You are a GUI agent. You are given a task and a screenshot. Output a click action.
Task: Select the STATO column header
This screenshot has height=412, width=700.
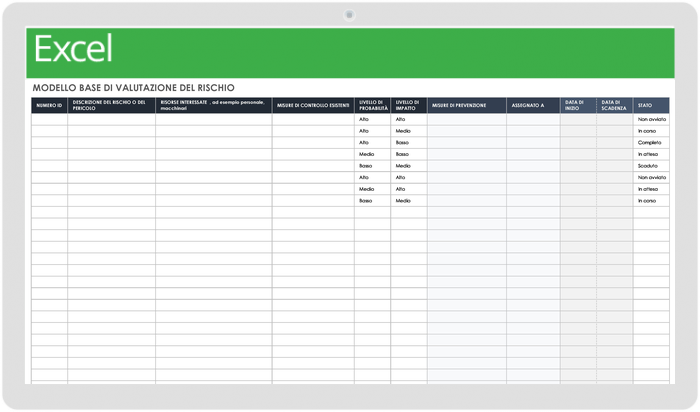(651, 105)
